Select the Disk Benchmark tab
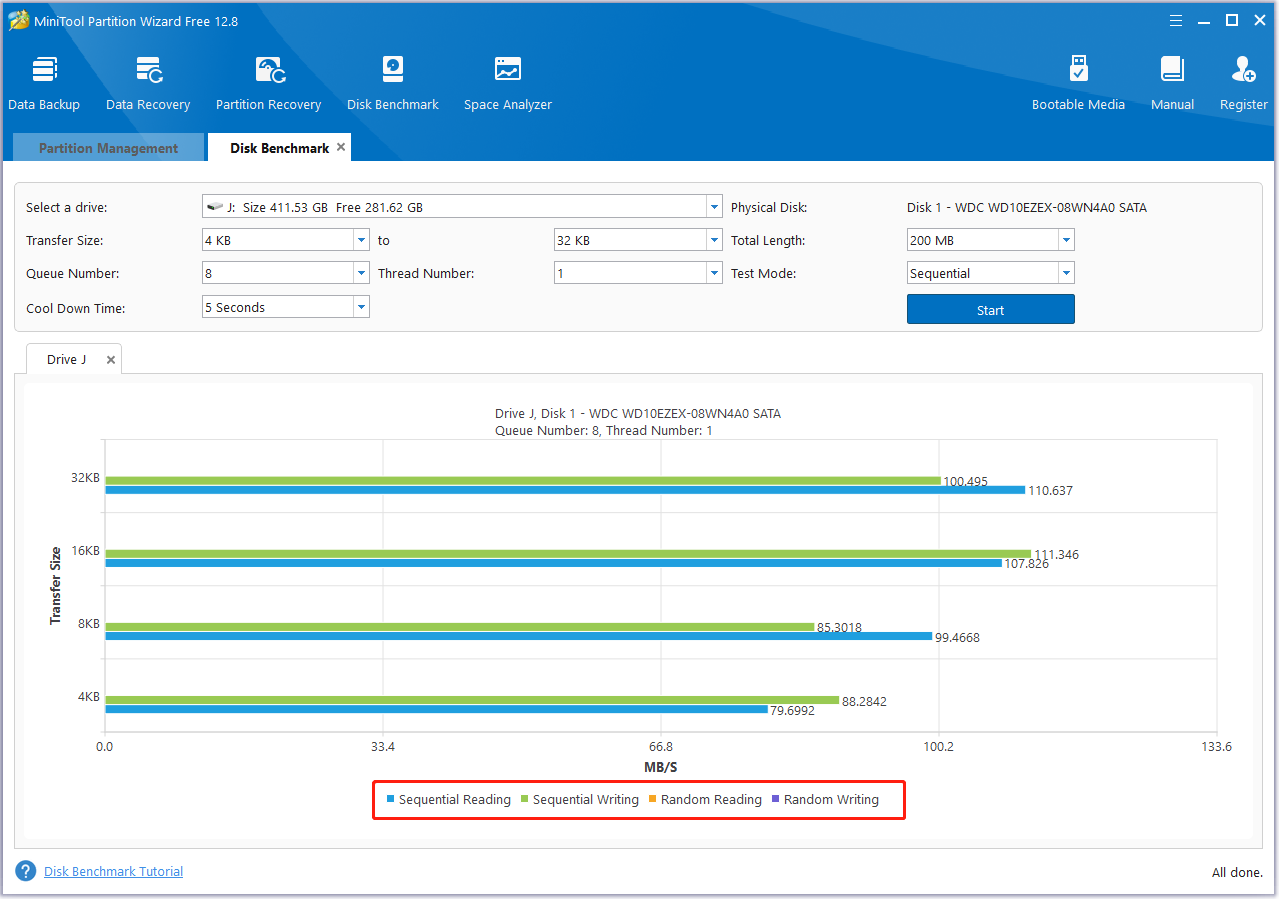Viewport: 1279px width, 900px height. tap(279, 148)
